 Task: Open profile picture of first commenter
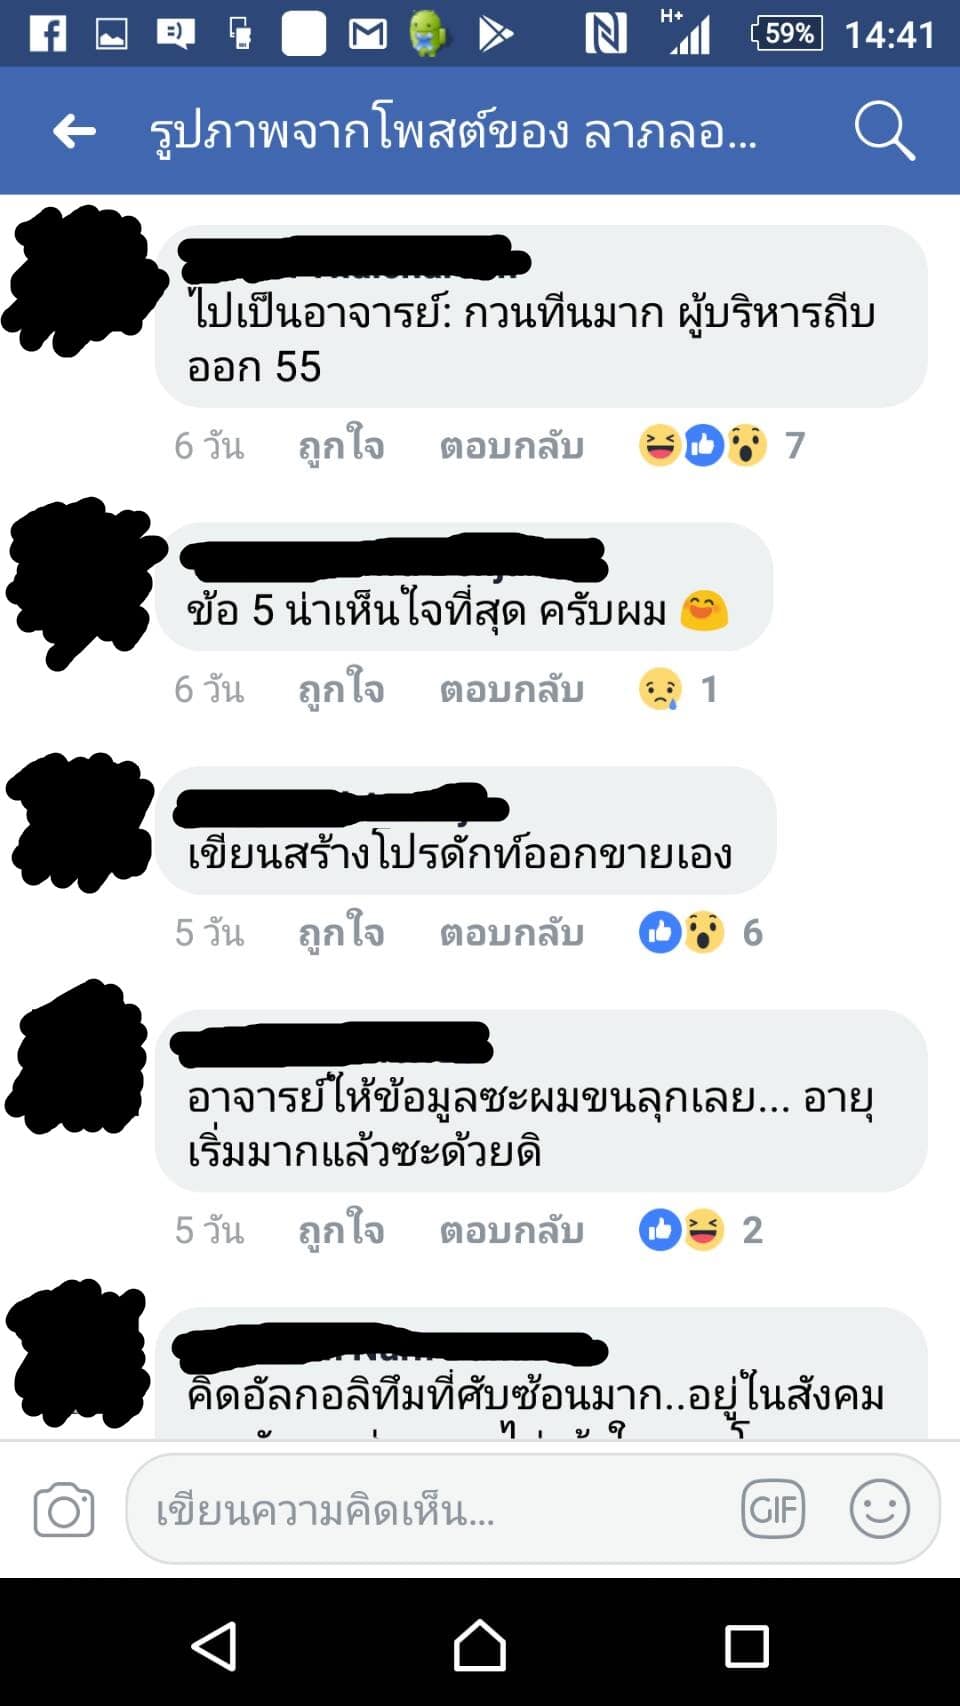pyautogui.click(x=84, y=281)
